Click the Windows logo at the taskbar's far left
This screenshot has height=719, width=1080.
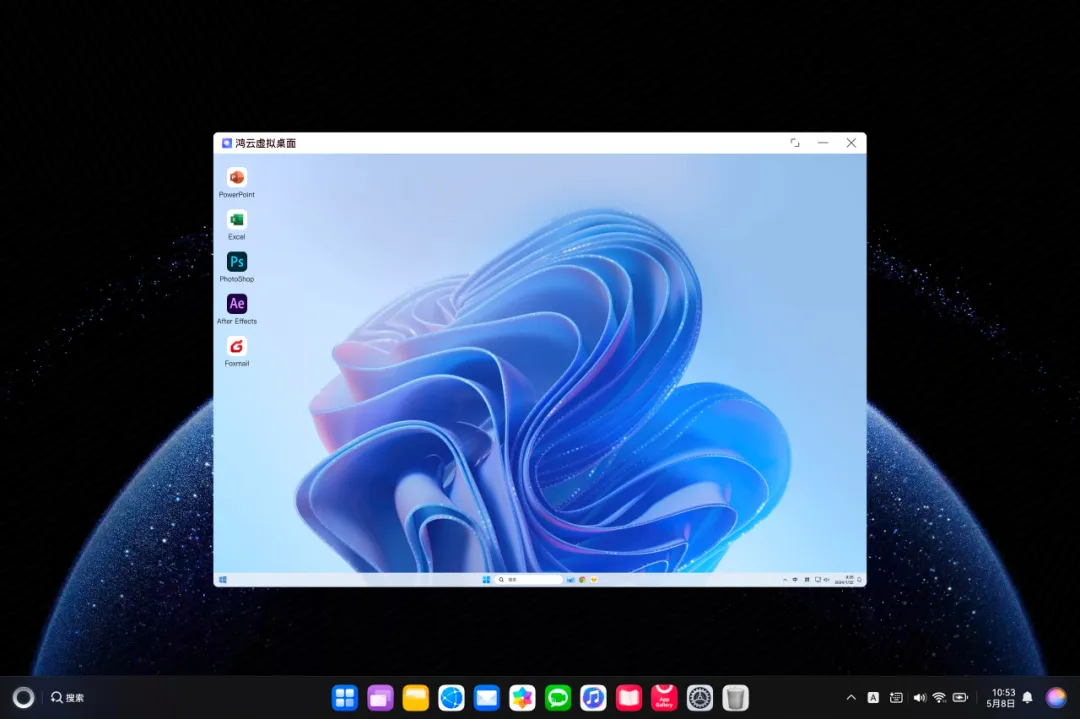(222, 580)
